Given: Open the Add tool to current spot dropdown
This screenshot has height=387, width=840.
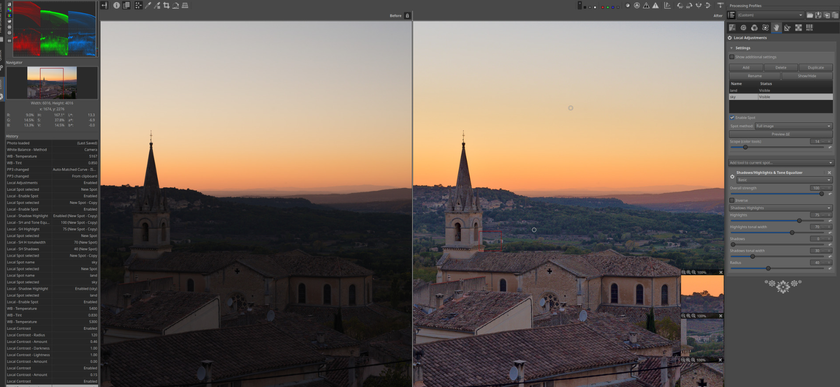Looking at the screenshot, I should [x=781, y=162].
